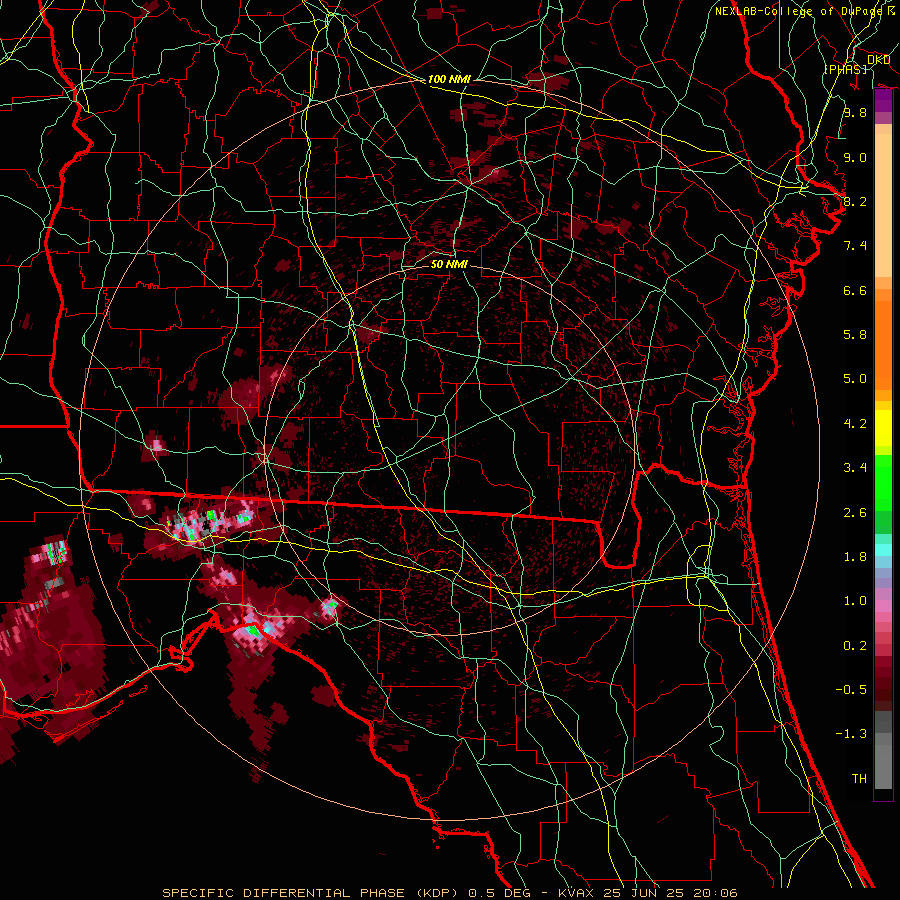This screenshot has width=900, height=900.
Task: Click the 7.4 value on color scale
Action: click(855, 246)
